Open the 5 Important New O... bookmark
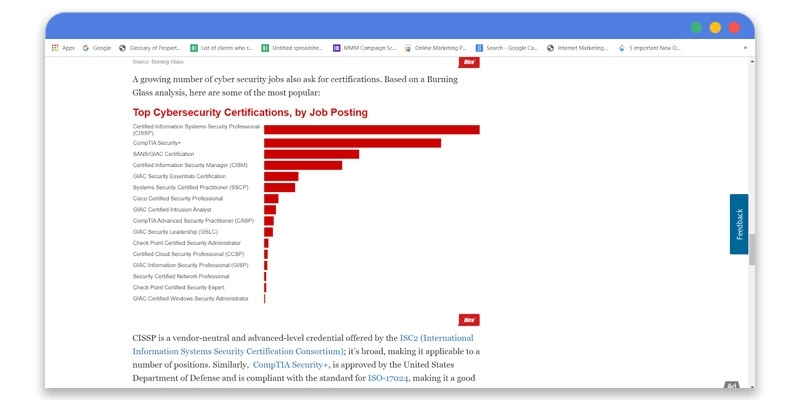Image resolution: width=800 pixels, height=400 pixels. click(649, 48)
